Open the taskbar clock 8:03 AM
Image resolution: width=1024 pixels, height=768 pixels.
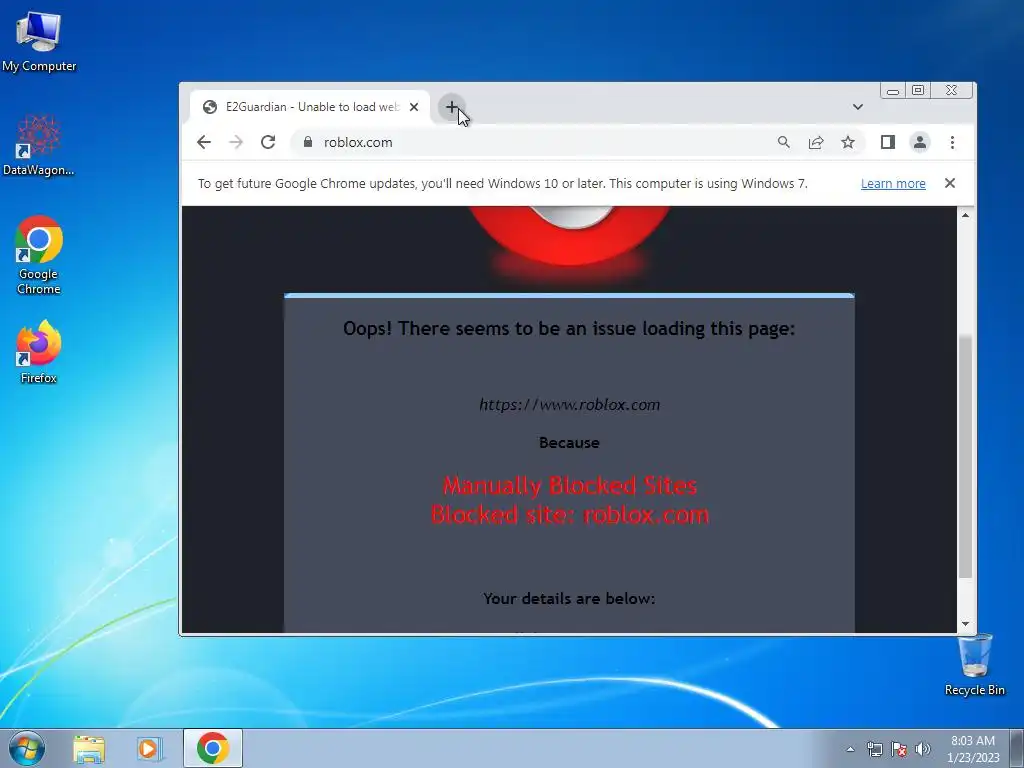click(973, 749)
